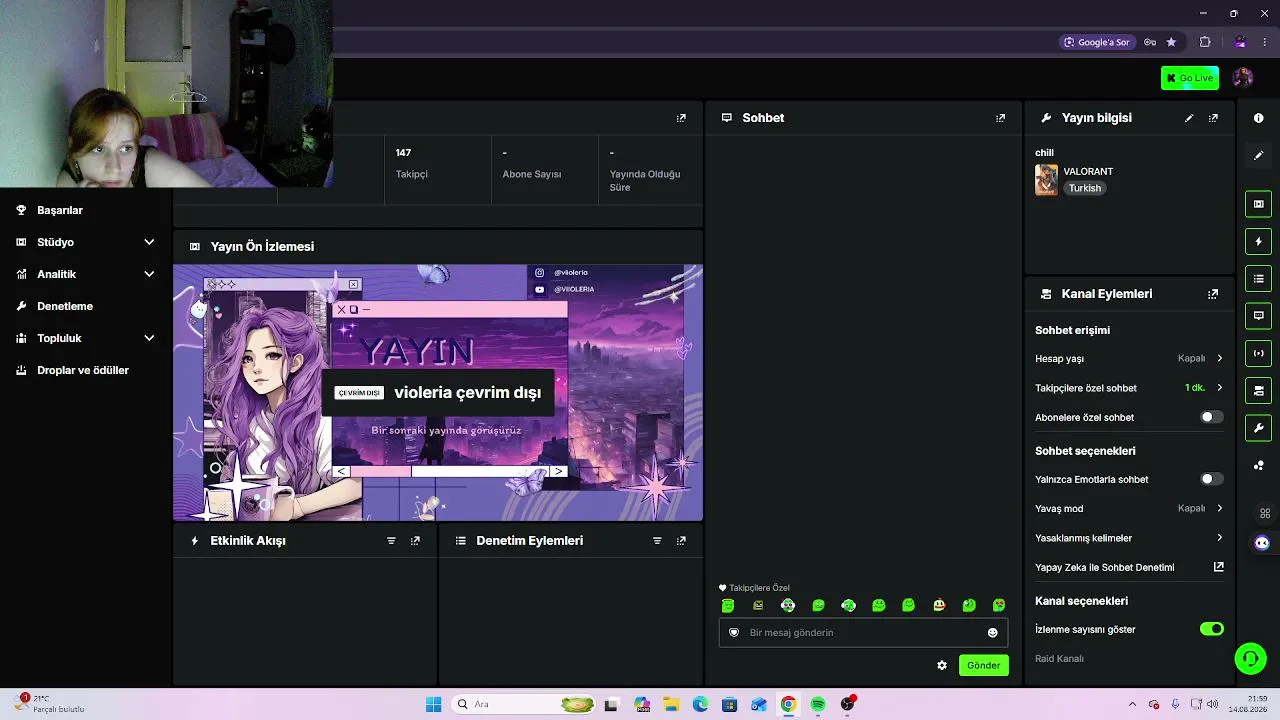The height and width of the screenshot is (720, 1280).
Task: Toggle the lightning activity feed sidebar icon
Action: point(1259,241)
